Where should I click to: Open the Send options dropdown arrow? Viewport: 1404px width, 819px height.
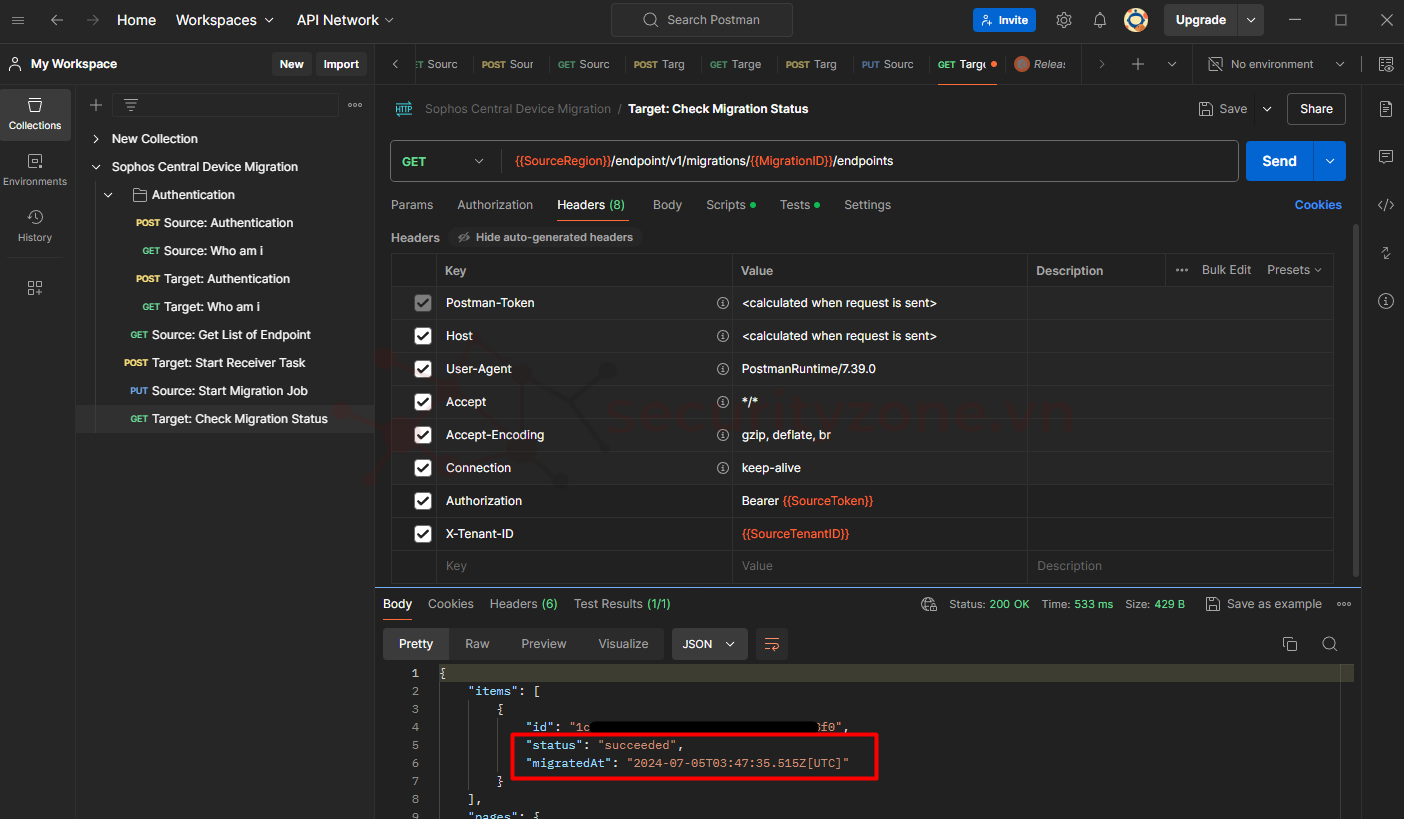1329,161
